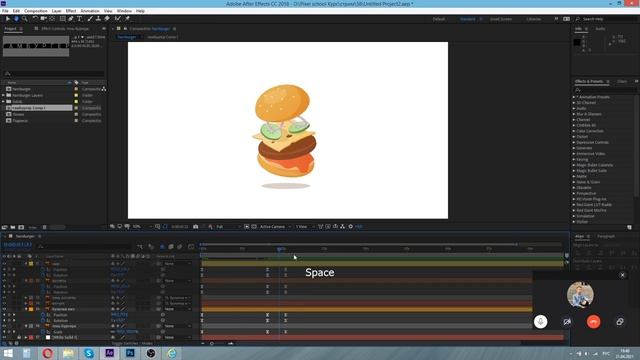Screen dimensions: 640x360
Task: Switch to Small Screen workspace
Action: 501,19
